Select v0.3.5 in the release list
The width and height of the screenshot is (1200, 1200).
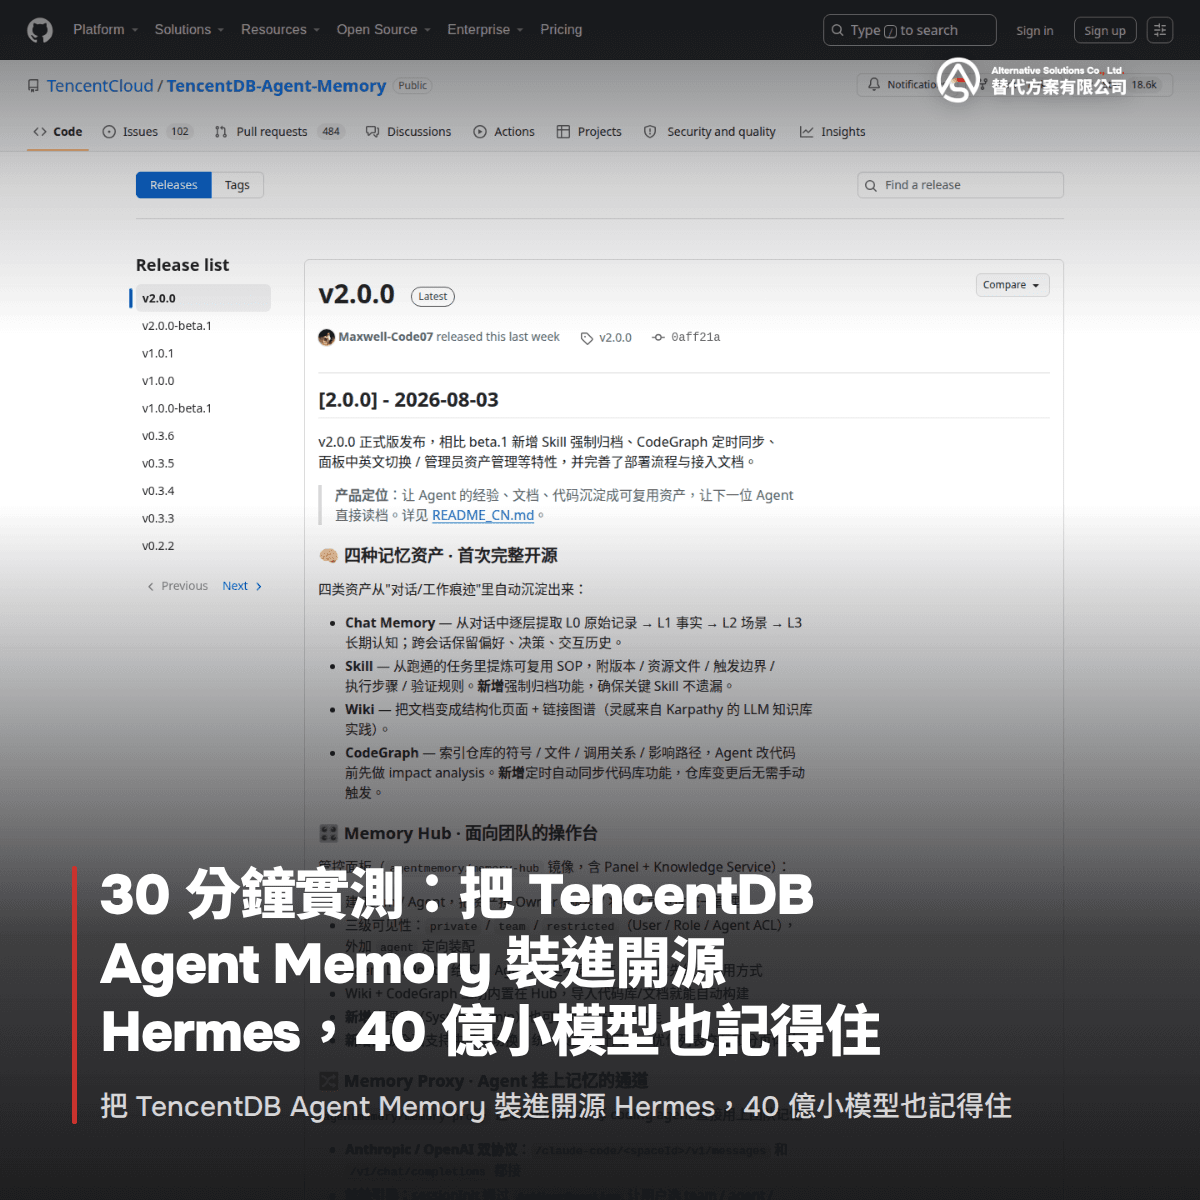pyautogui.click(x=158, y=463)
